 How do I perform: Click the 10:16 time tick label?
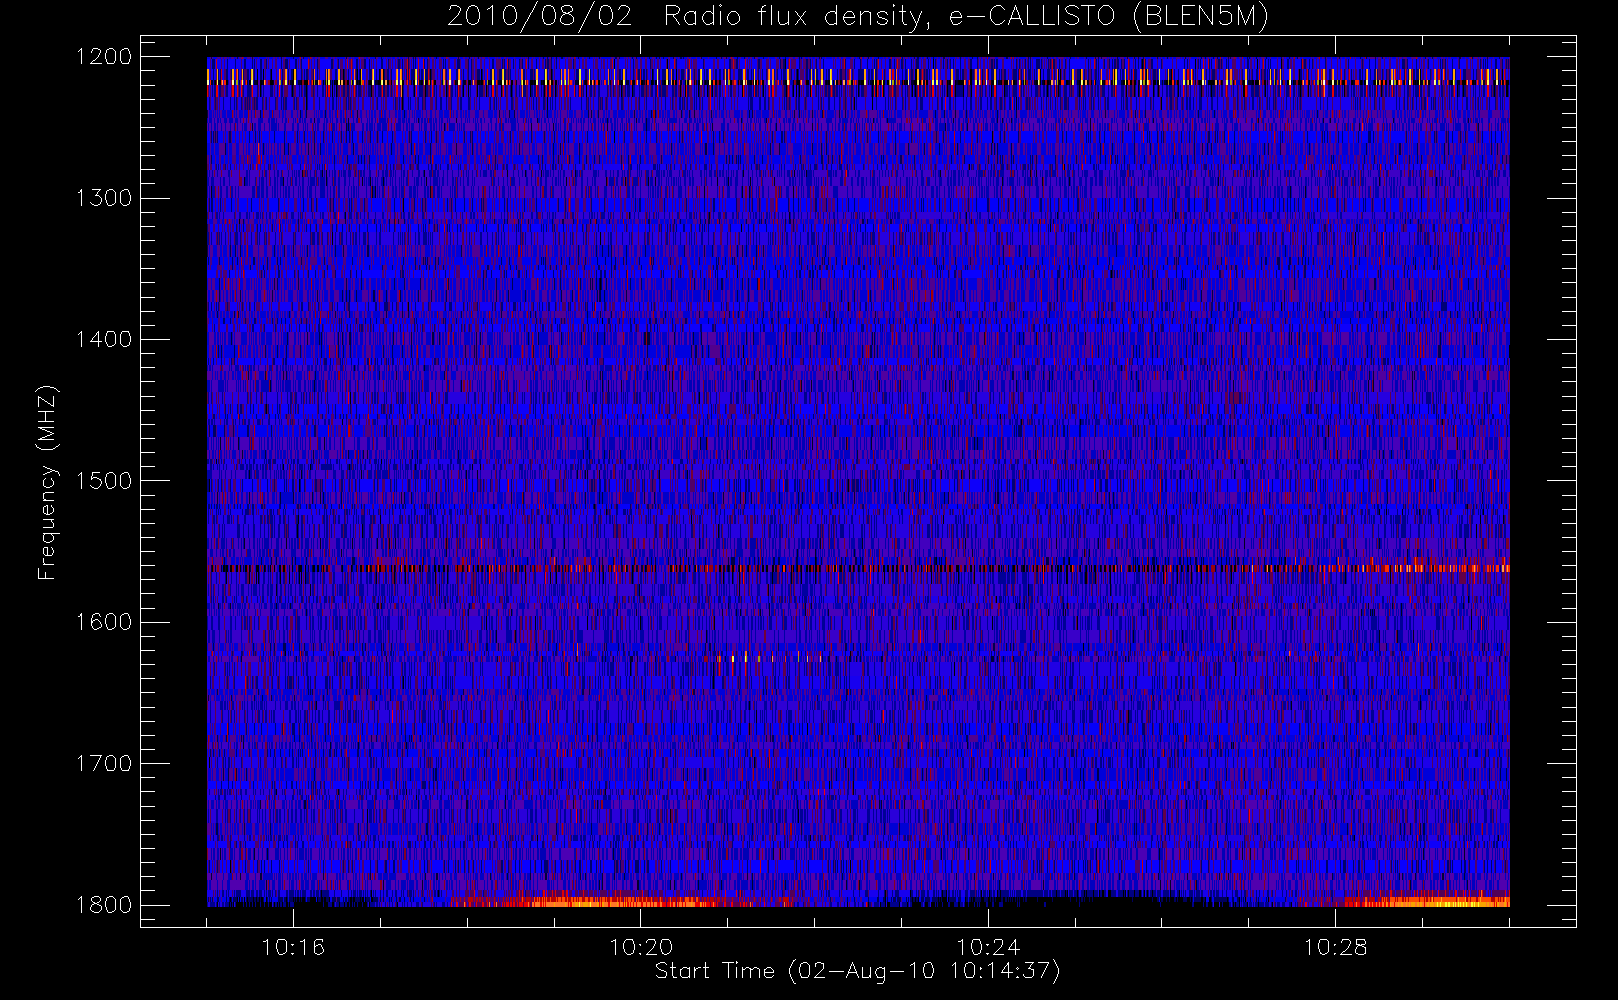click(x=293, y=947)
